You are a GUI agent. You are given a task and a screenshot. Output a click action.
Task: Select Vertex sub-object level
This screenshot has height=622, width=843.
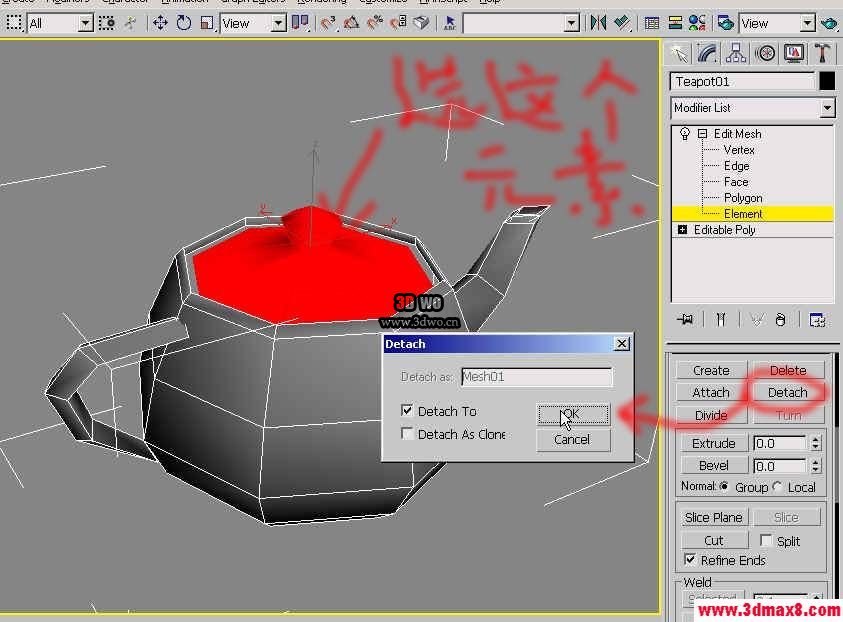739,150
